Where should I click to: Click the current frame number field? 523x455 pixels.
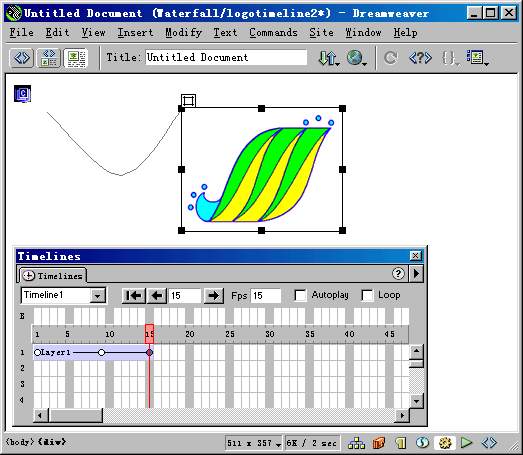click(x=185, y=296)
